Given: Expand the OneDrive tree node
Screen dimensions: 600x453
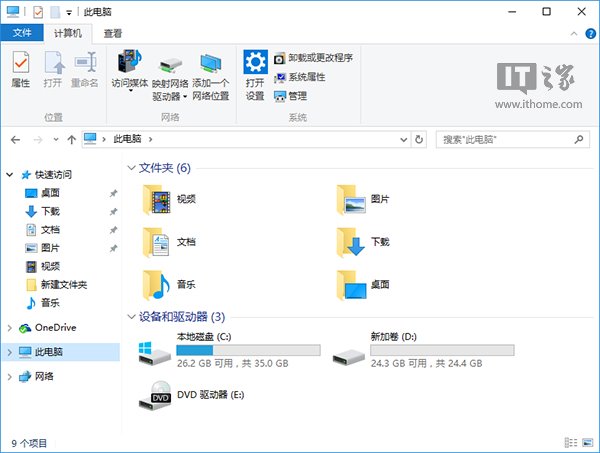Looking at the screenshot, I should (10, 327).
